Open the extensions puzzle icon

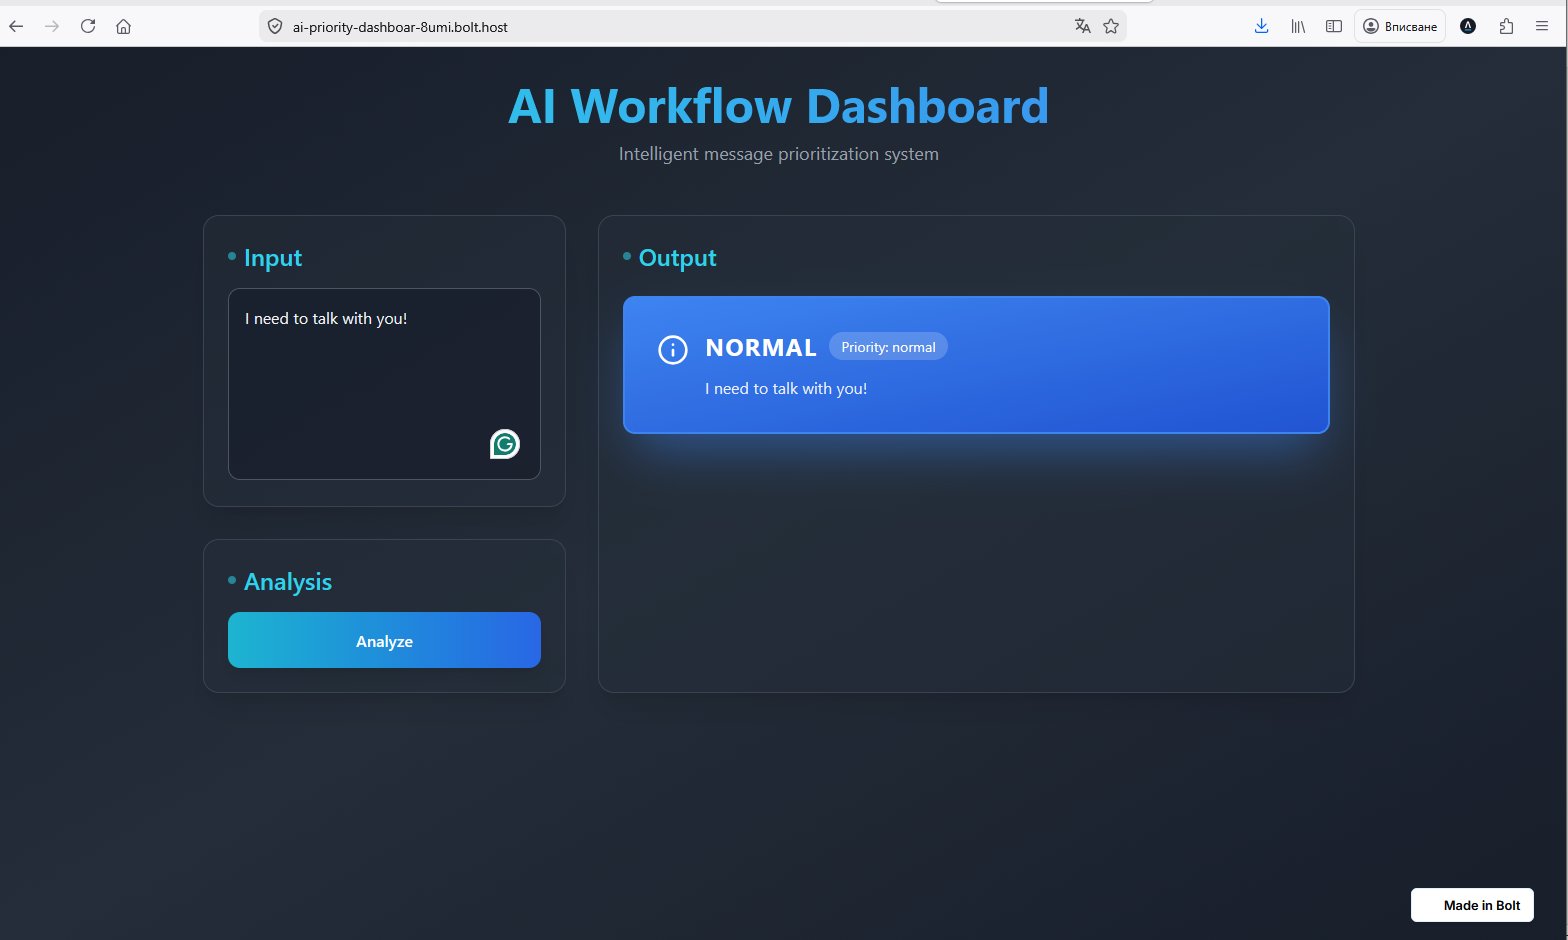click(x=1506, y=26)
